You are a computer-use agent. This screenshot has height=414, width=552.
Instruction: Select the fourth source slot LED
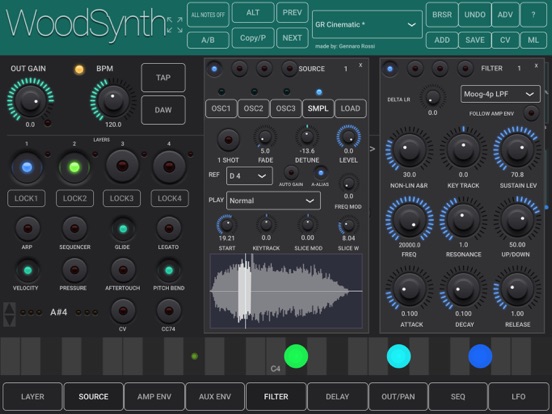tap(289, 69)
